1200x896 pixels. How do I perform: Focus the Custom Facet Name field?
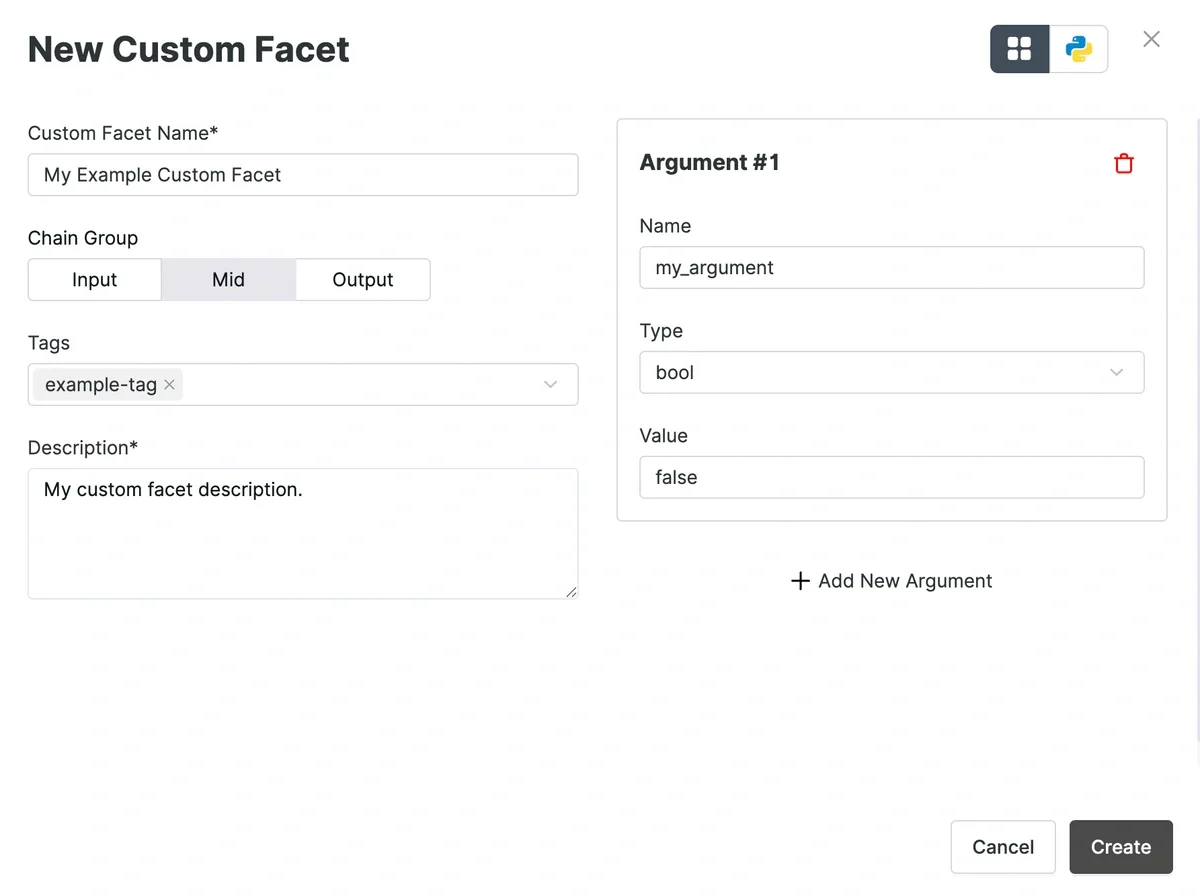(x=303, y=175)
